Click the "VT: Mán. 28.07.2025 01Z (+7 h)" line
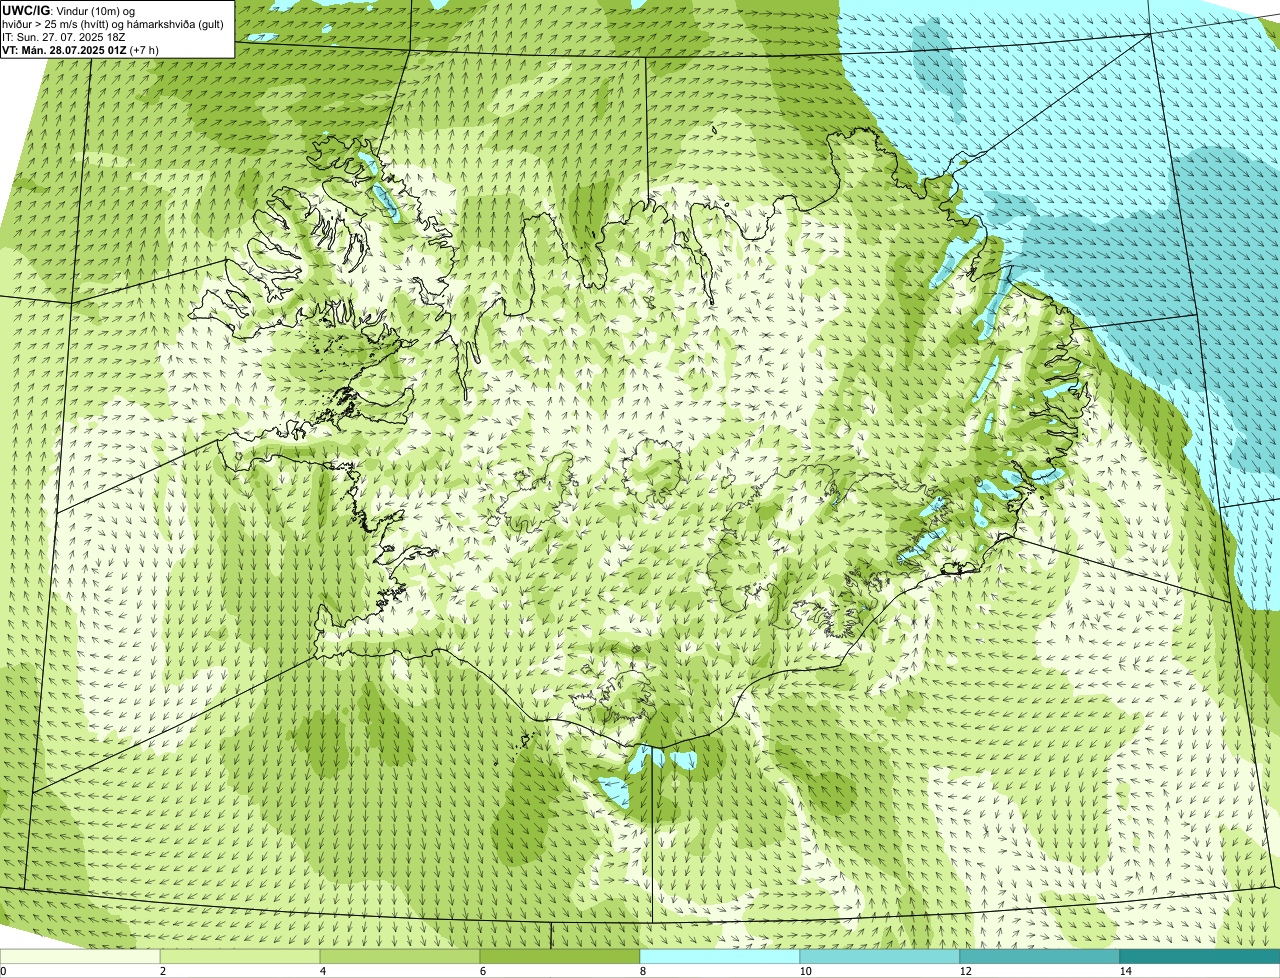1280x978 pixels. (80, 49)
